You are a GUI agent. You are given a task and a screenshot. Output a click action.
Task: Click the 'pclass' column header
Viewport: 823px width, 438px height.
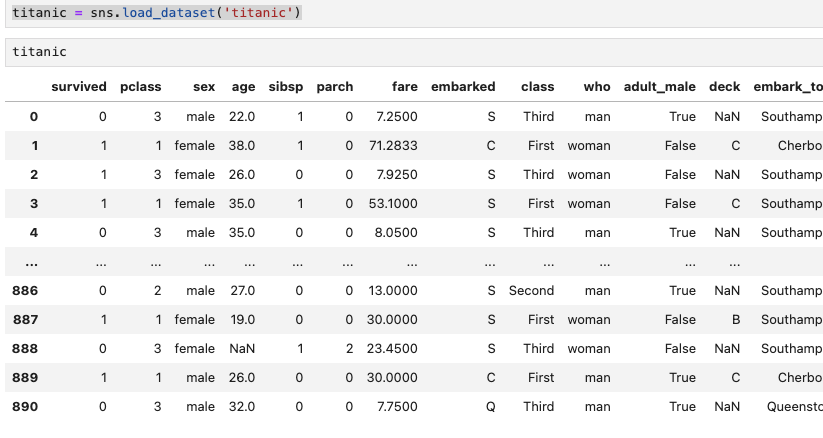[141, 87]
